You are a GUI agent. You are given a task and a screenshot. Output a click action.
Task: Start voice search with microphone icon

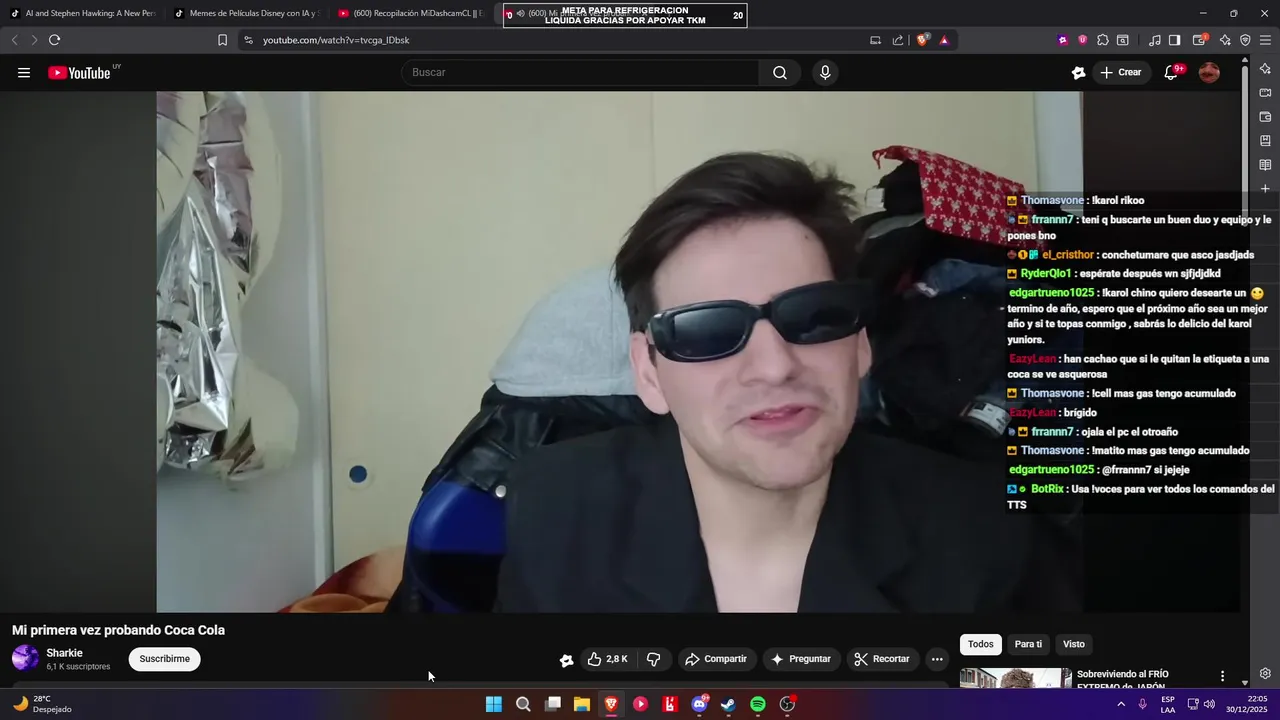(x=825, y=72)
